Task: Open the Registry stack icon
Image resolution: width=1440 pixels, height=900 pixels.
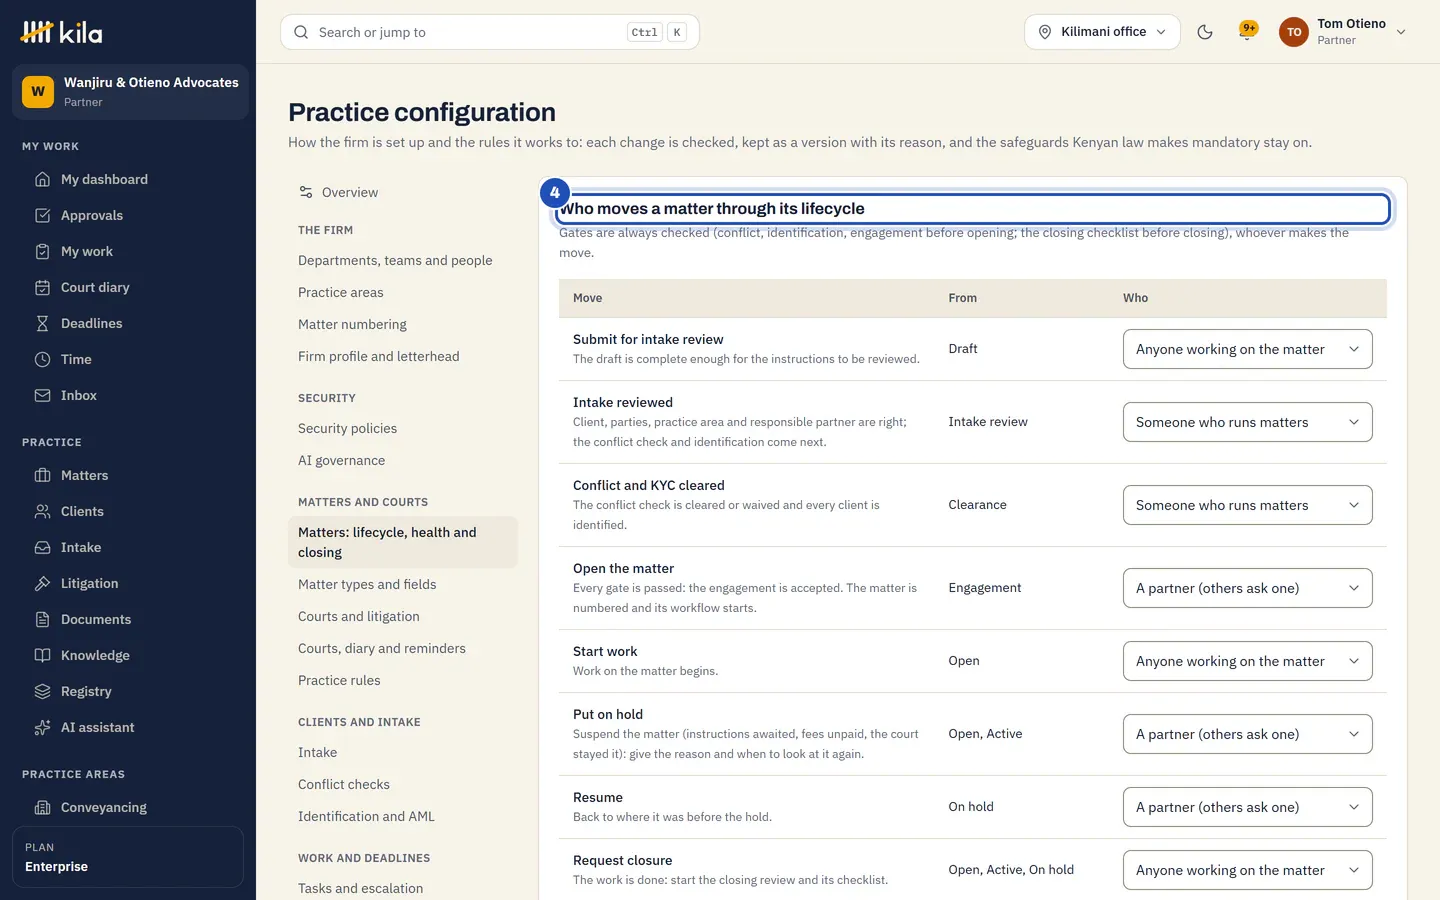Action: 42,691
